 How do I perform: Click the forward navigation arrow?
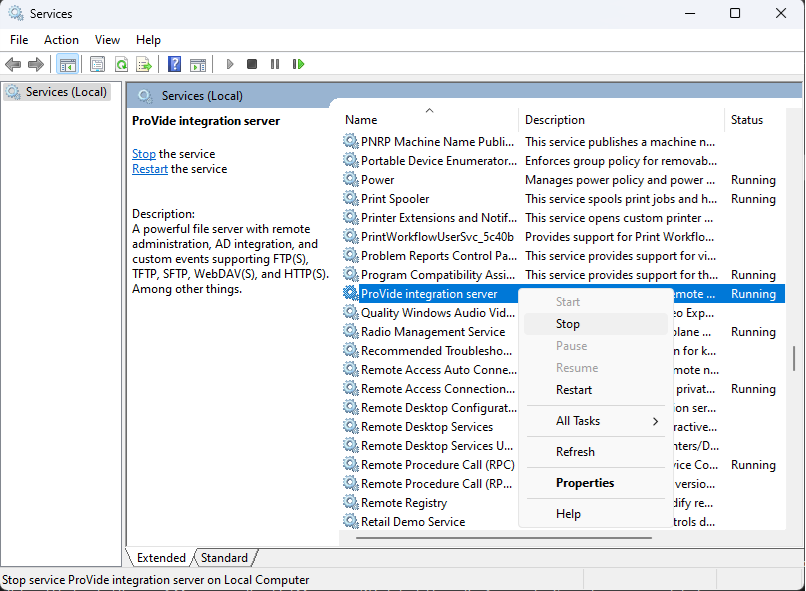36,64
